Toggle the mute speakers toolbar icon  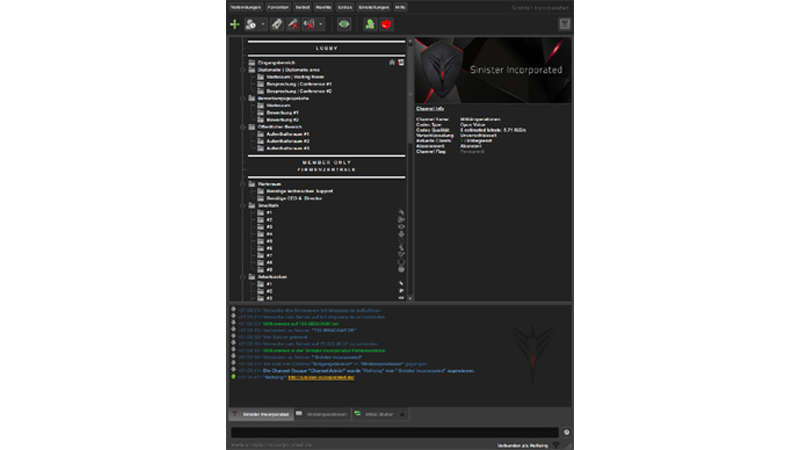tap(309, 23)
